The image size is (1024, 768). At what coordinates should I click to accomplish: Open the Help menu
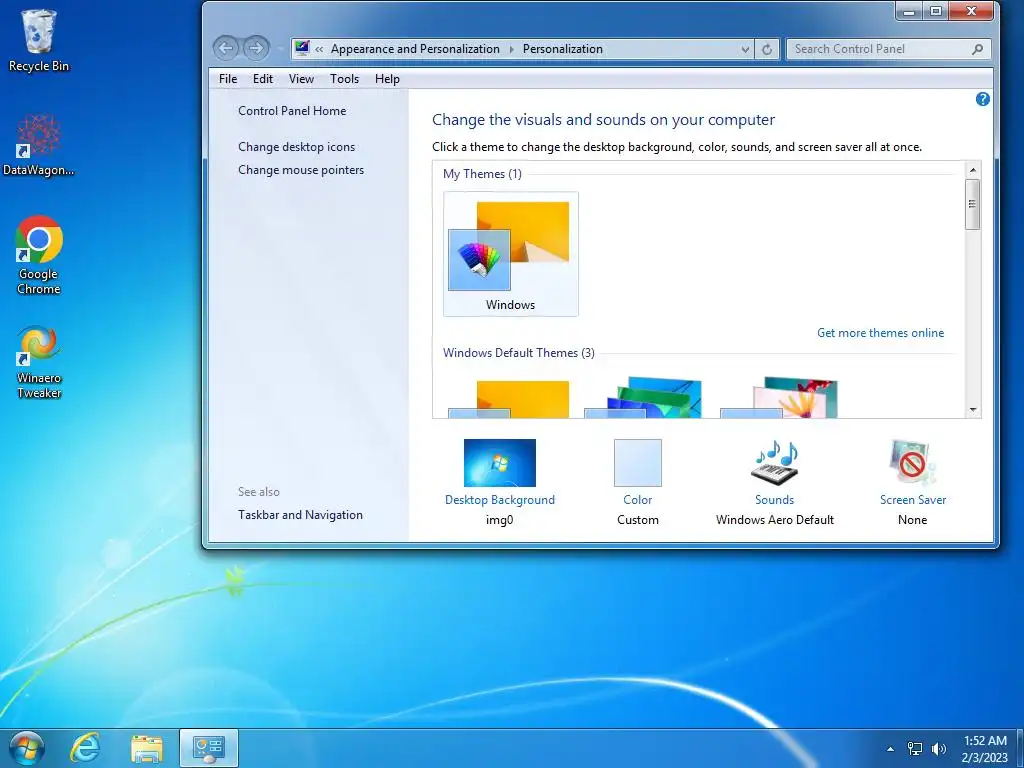pyautogui.click(x=387, y=79)
